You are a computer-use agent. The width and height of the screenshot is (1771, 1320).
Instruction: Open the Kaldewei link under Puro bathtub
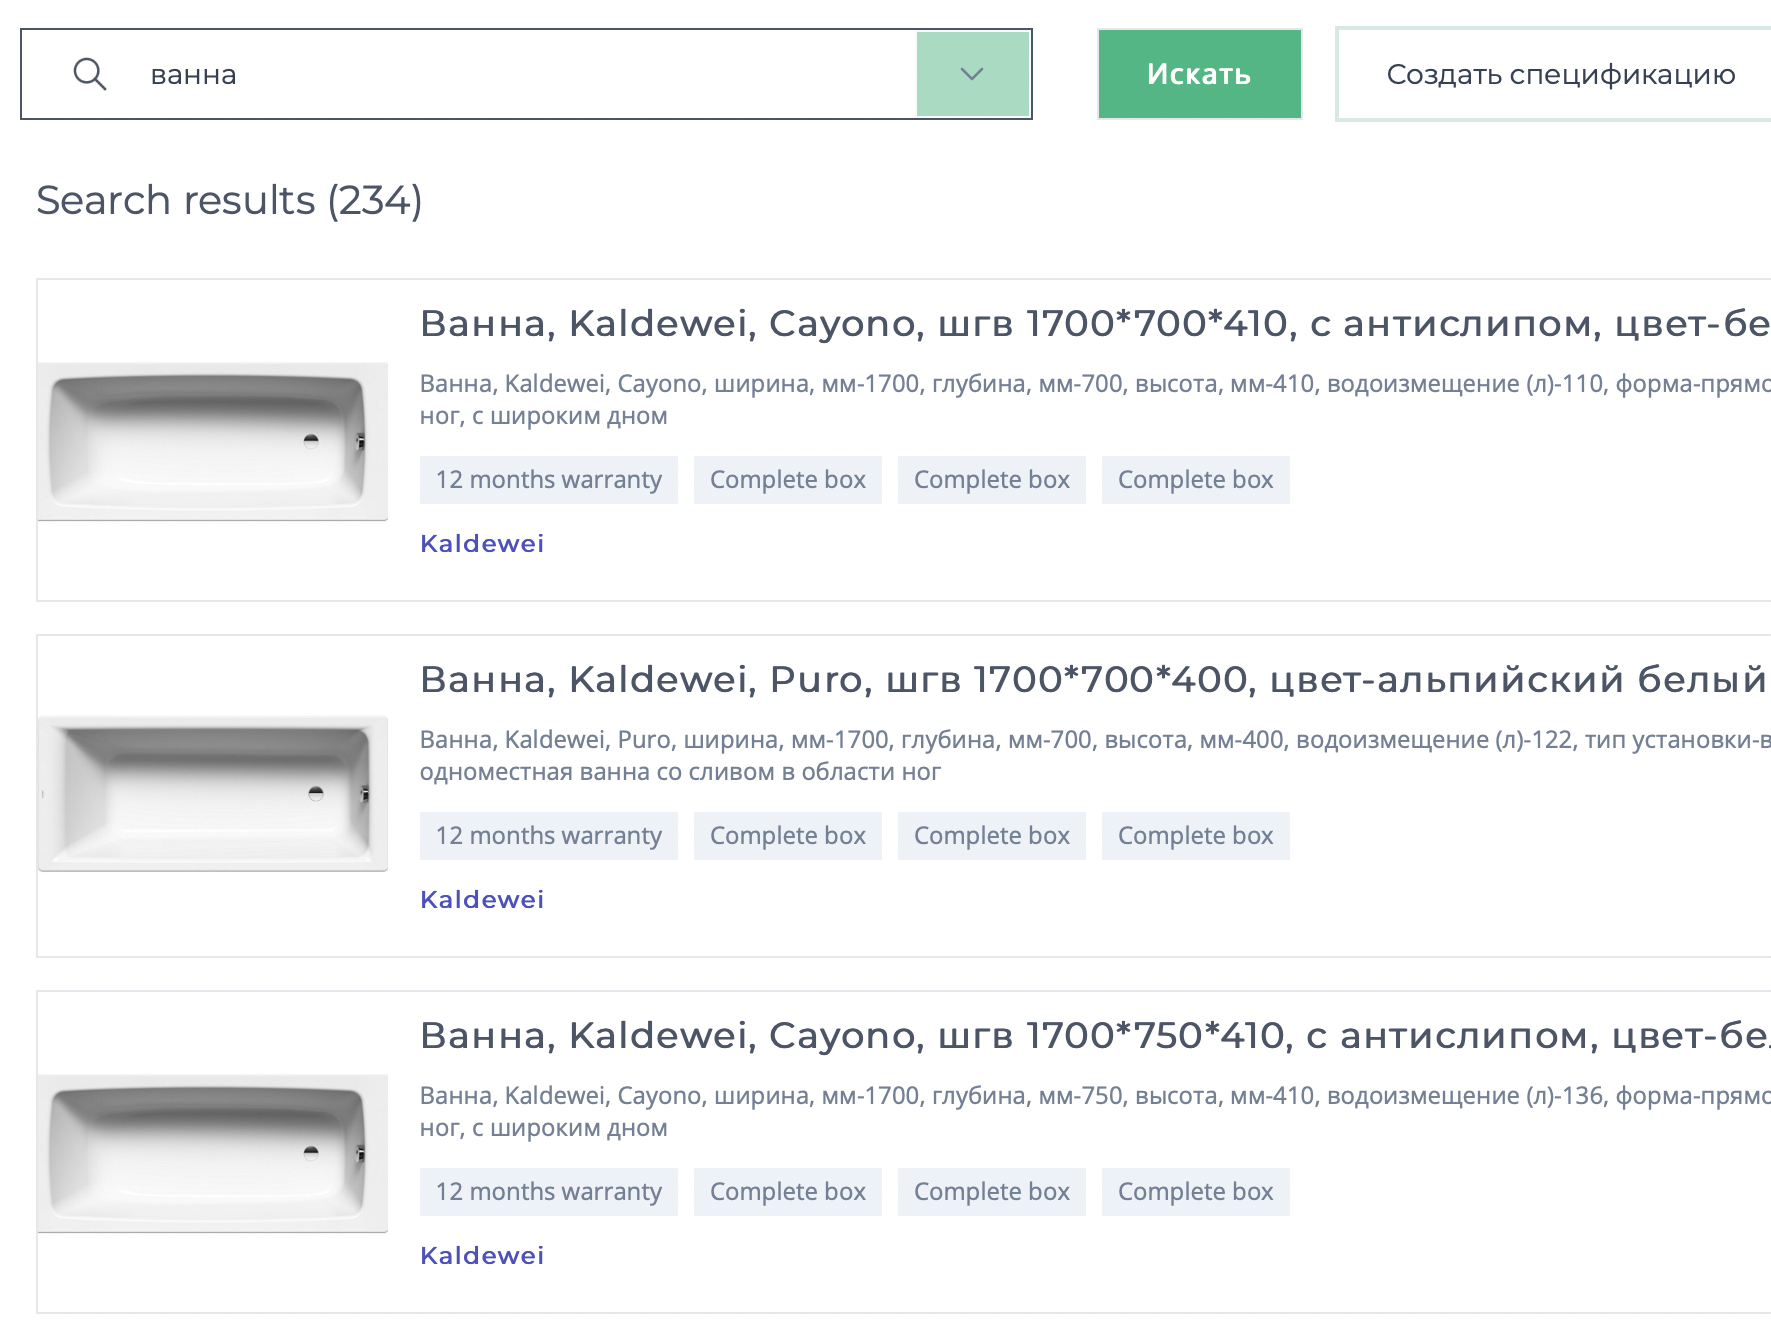tap(481, 899)
